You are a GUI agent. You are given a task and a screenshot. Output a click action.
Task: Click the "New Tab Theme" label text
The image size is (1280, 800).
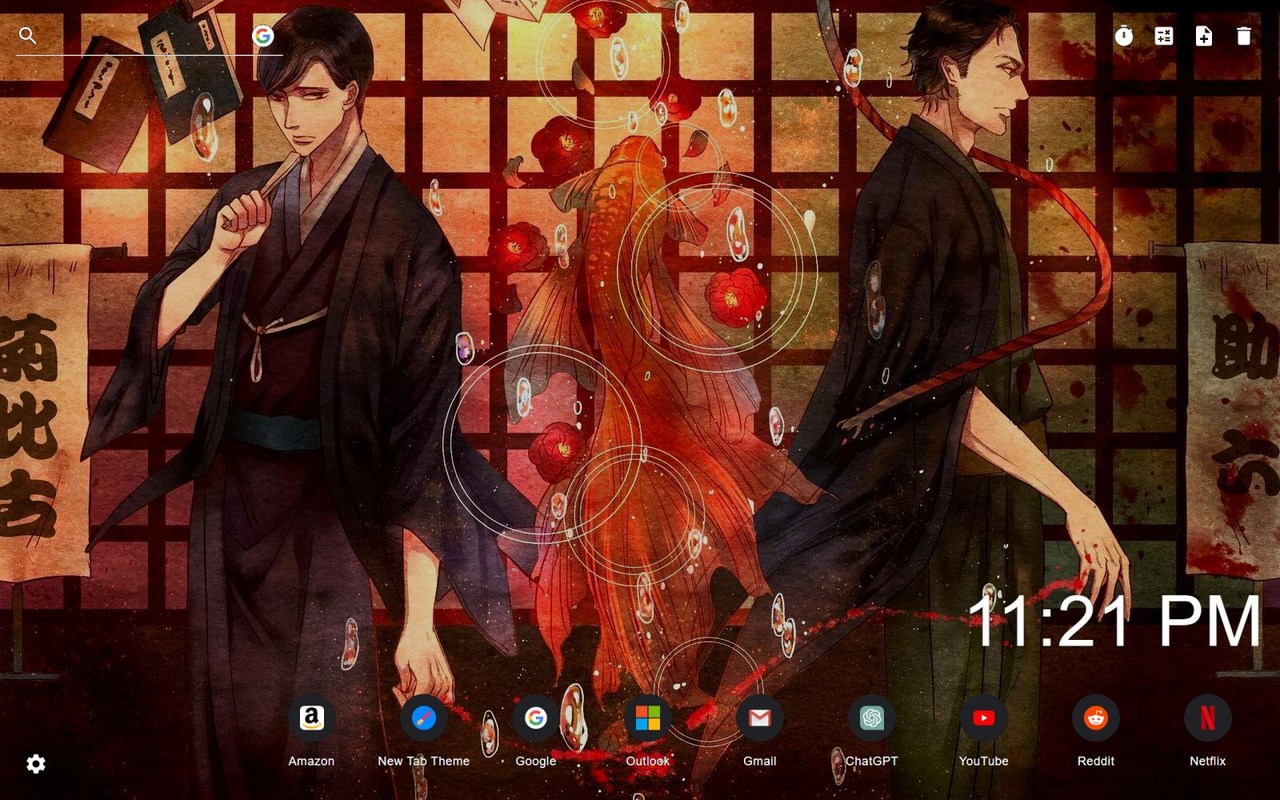tap(424, 761)
